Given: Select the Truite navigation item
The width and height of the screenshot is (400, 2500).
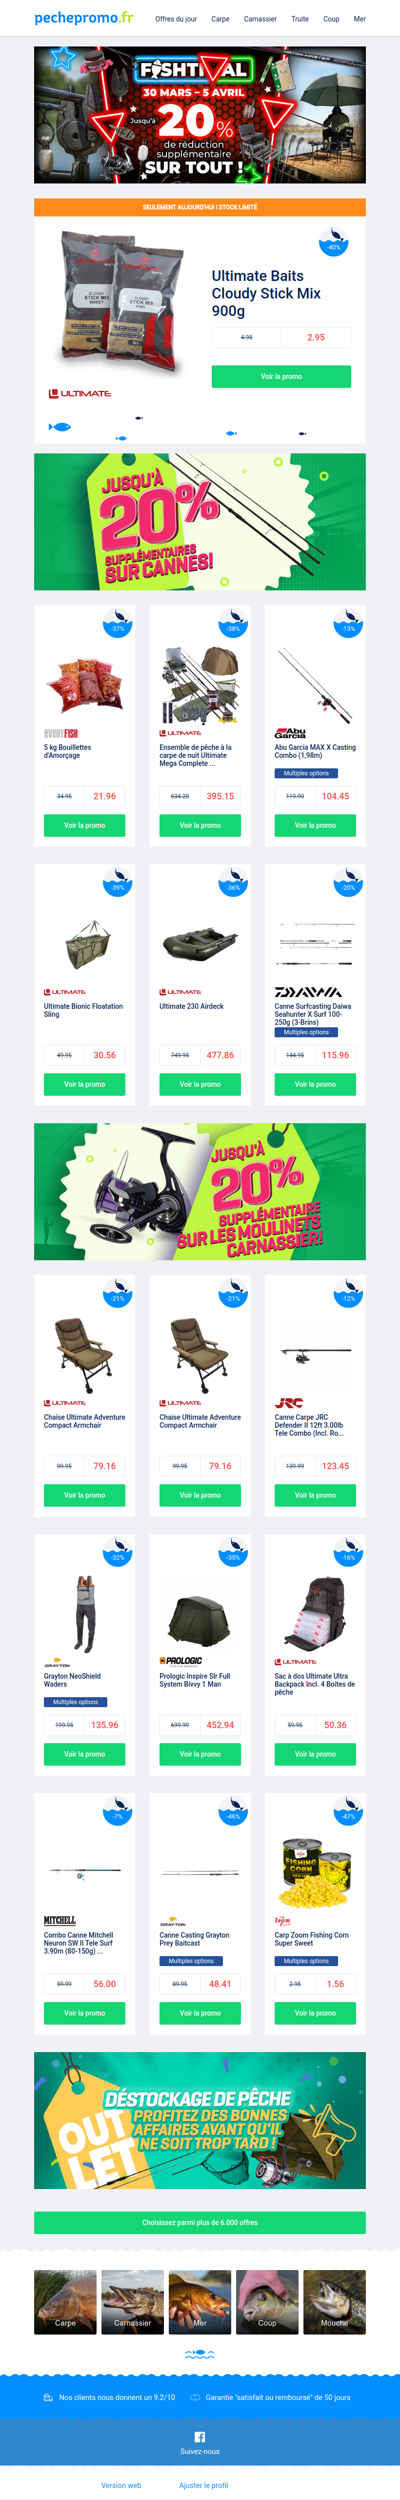Looking at the screenshot, I should point(300,19).
